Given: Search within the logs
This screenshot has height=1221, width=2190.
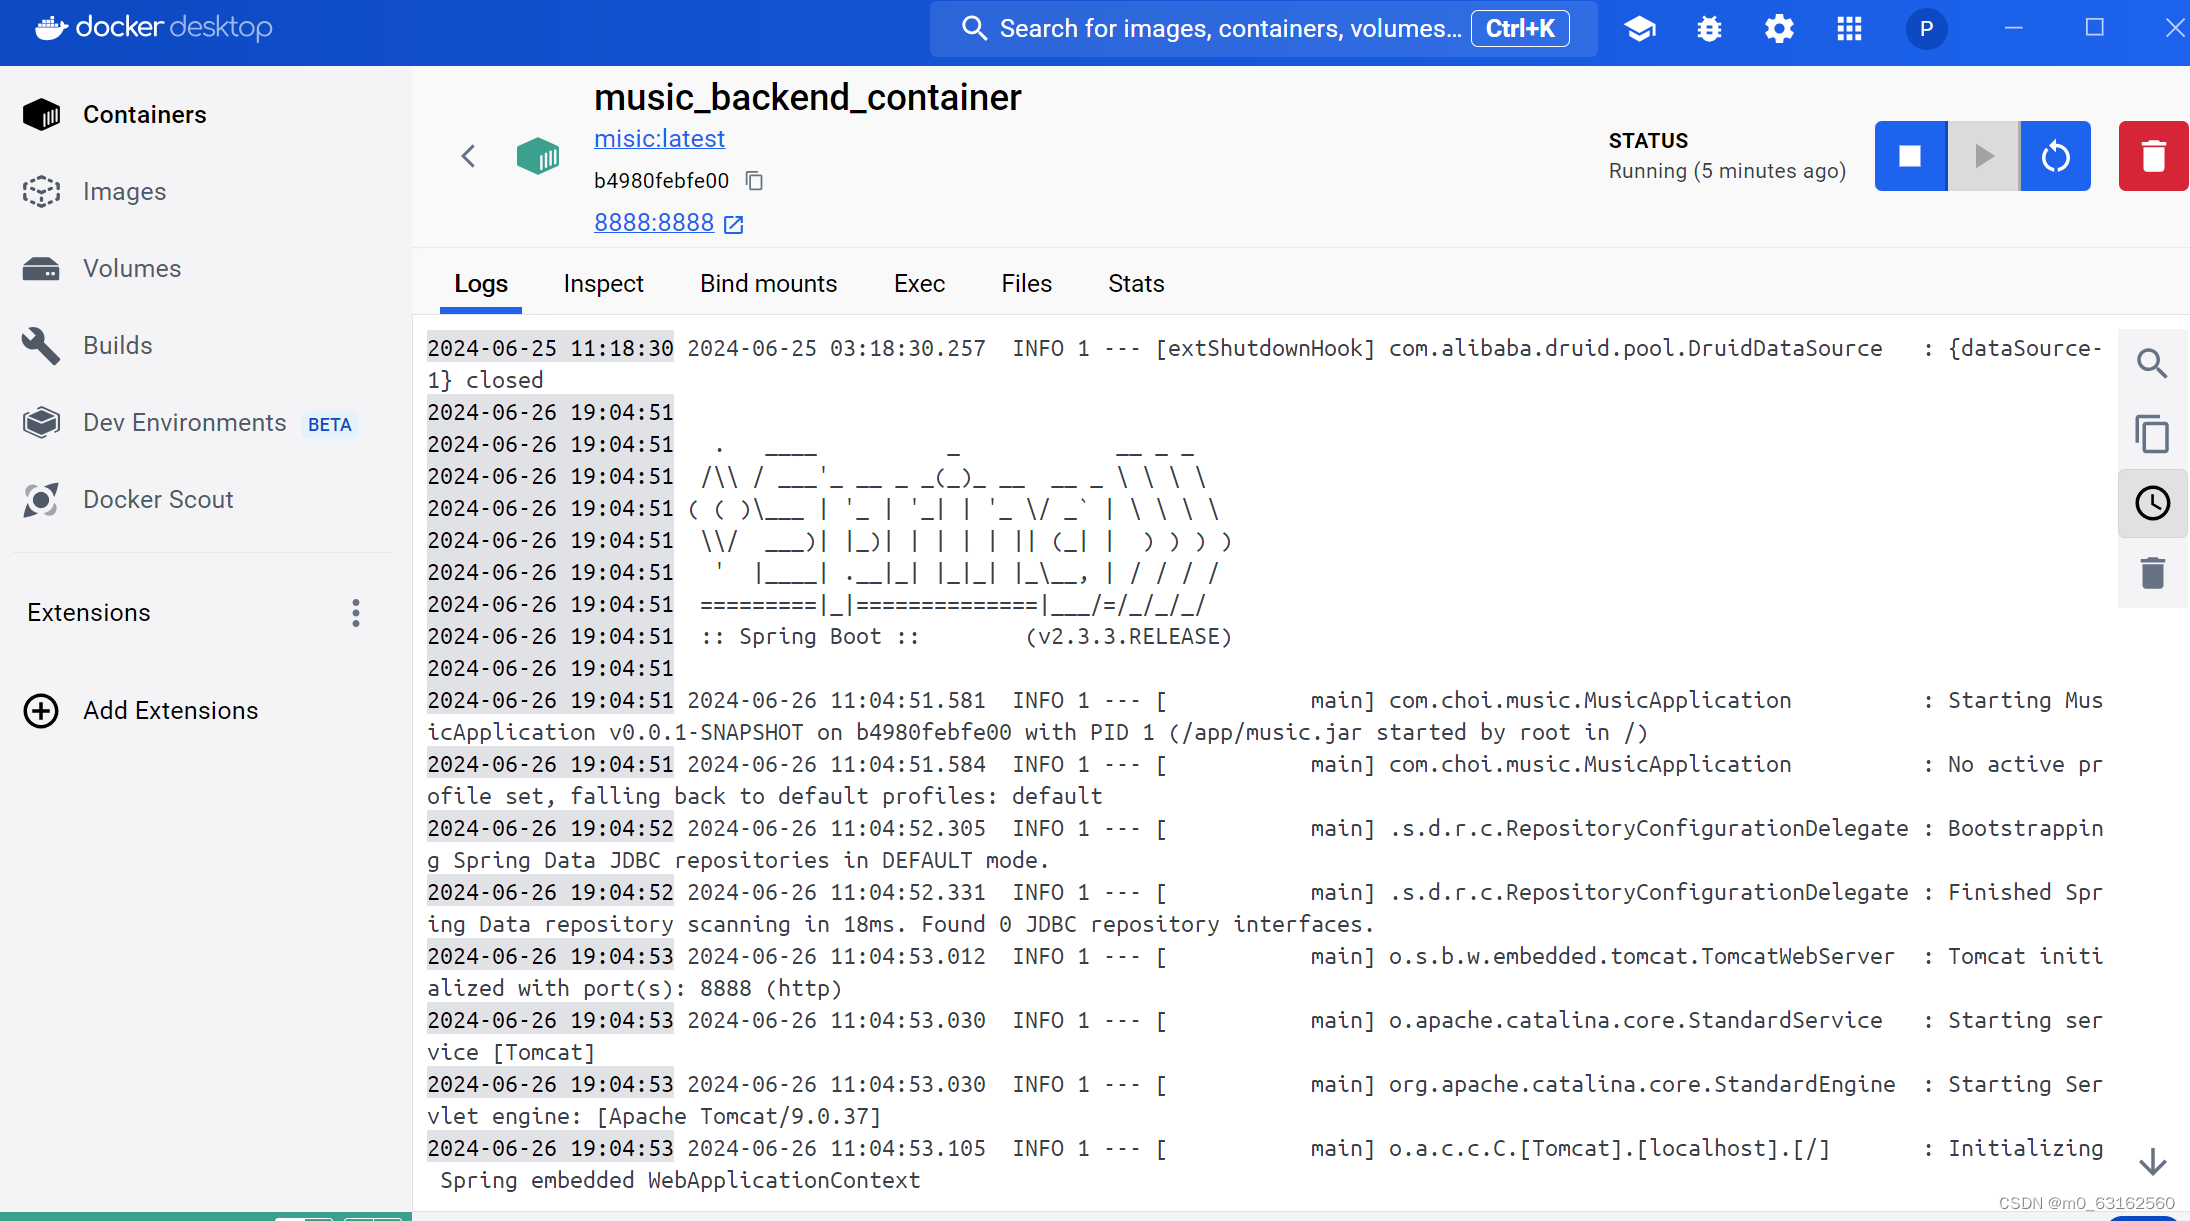Looking at the screenshot, I should tap(2152, 364).
